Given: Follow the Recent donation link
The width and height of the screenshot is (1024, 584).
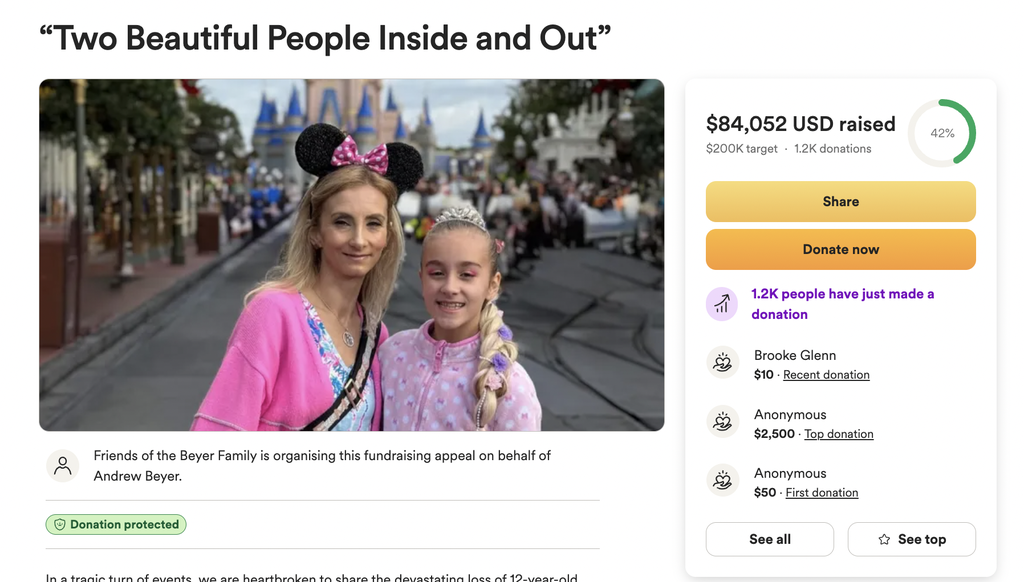Looking at the screenshot, I should [826, 375].
